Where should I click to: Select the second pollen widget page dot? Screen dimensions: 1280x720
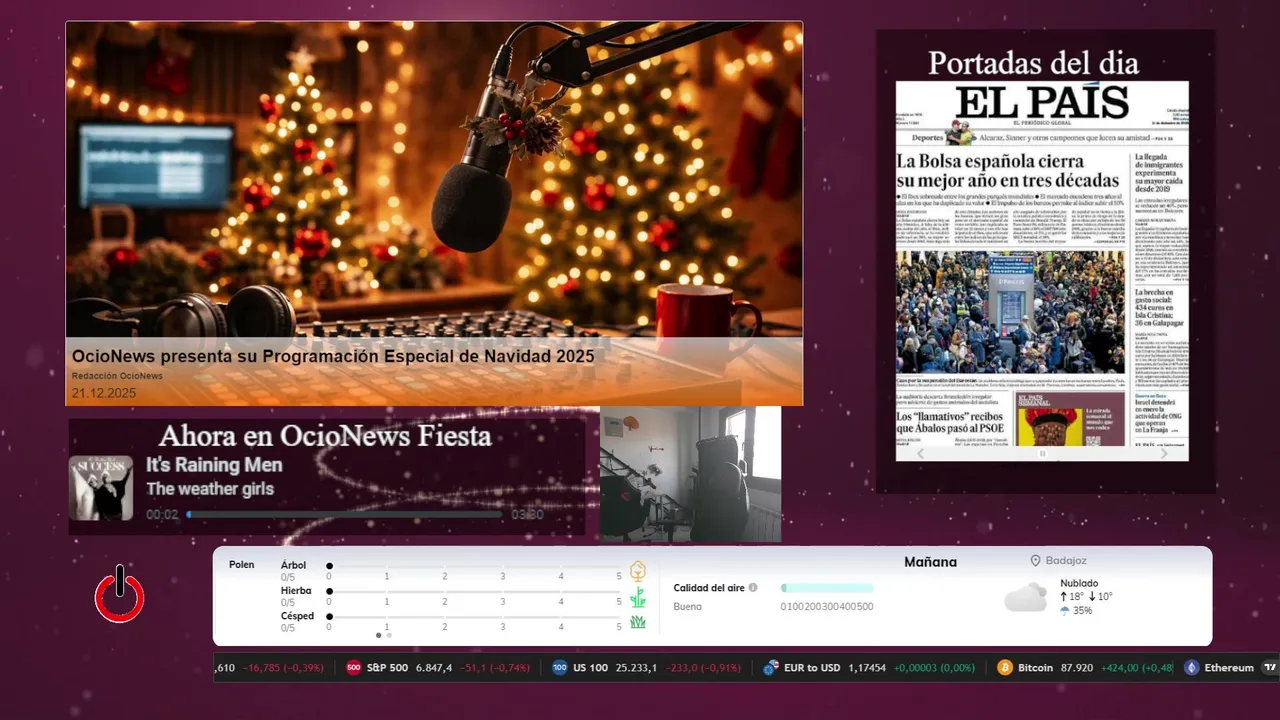tap(389, 635)
